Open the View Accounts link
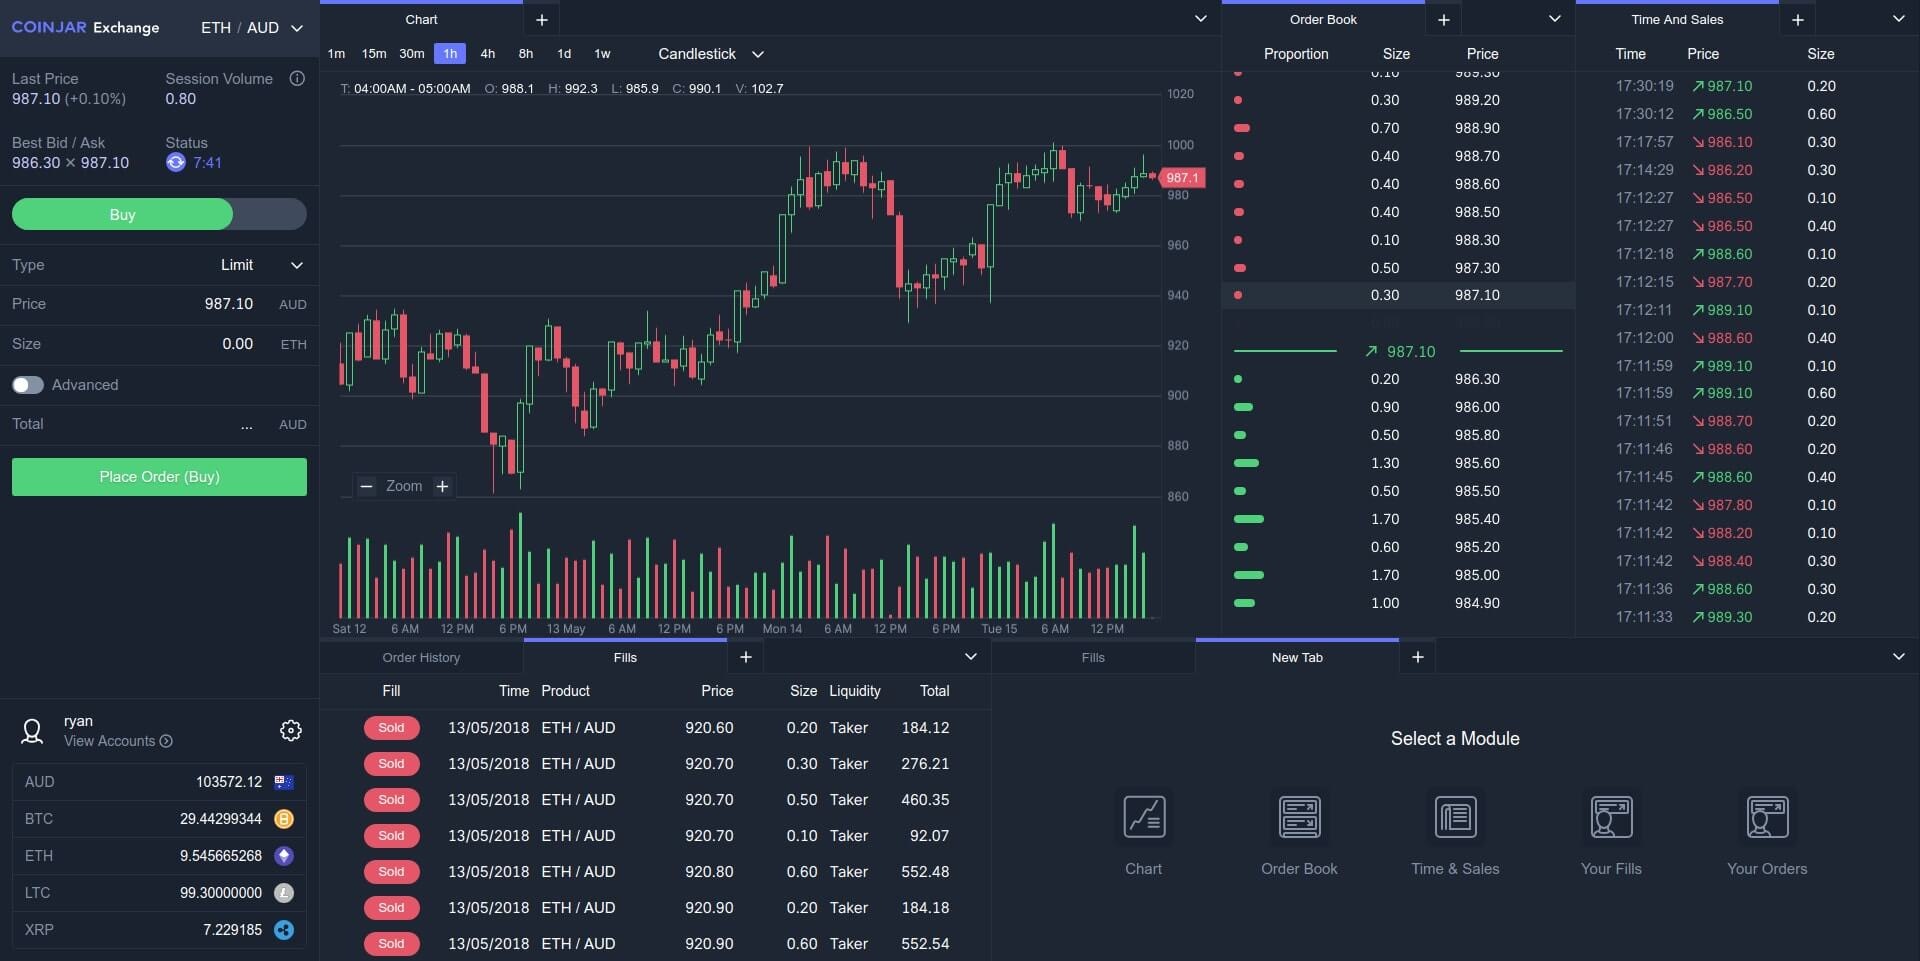Image resolution: width=1920 pixels, height=961 pixels. point(118,741)
